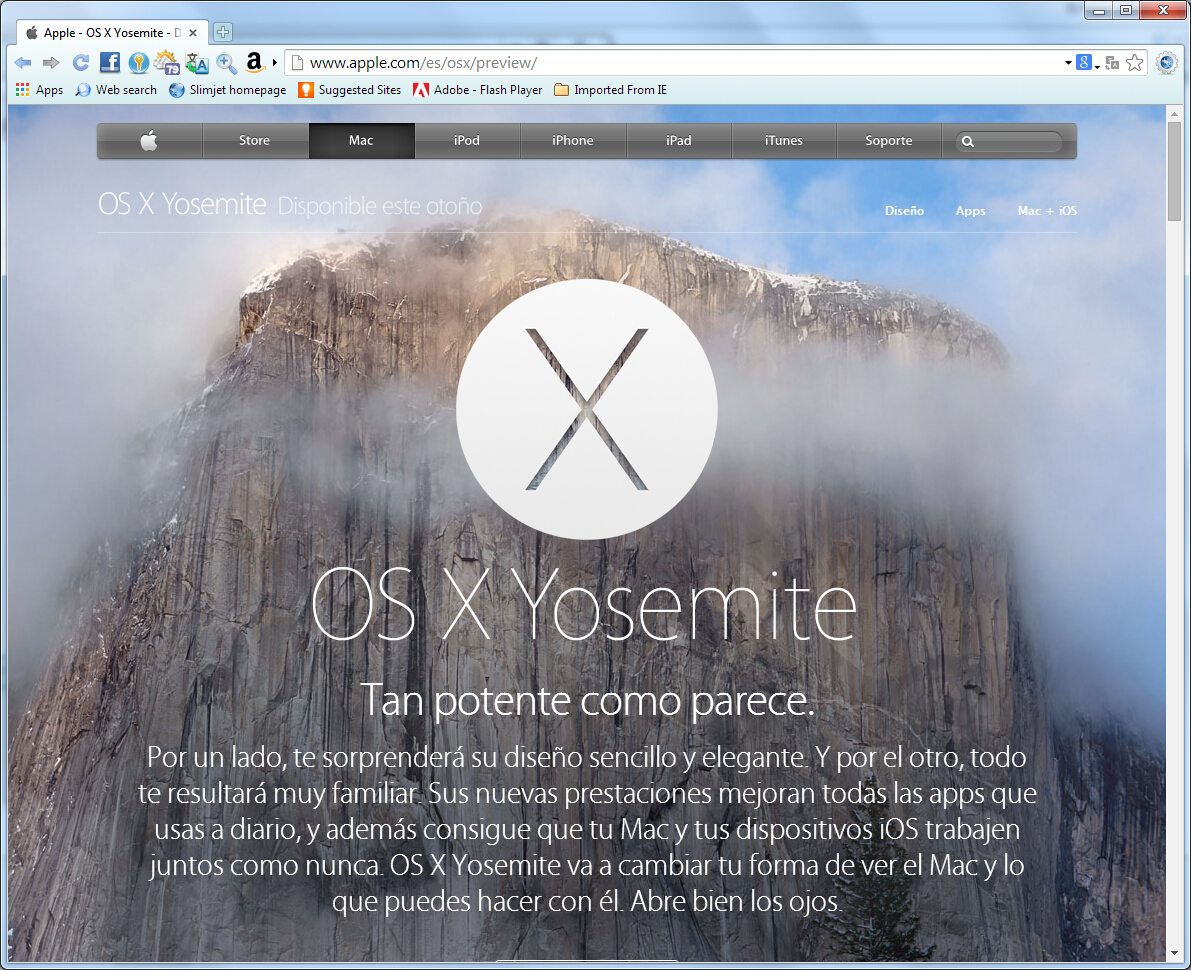This screenshot has width=1191, height=970.
Task: Open the Store navigation item
Action: (254, 141)
